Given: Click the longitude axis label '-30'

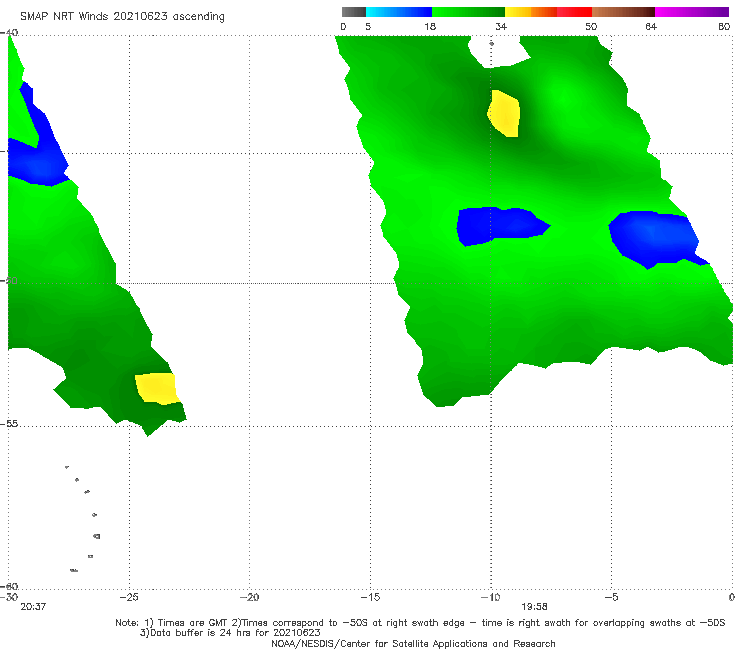Looking at the screenshot, I should (x=9, y=597).
